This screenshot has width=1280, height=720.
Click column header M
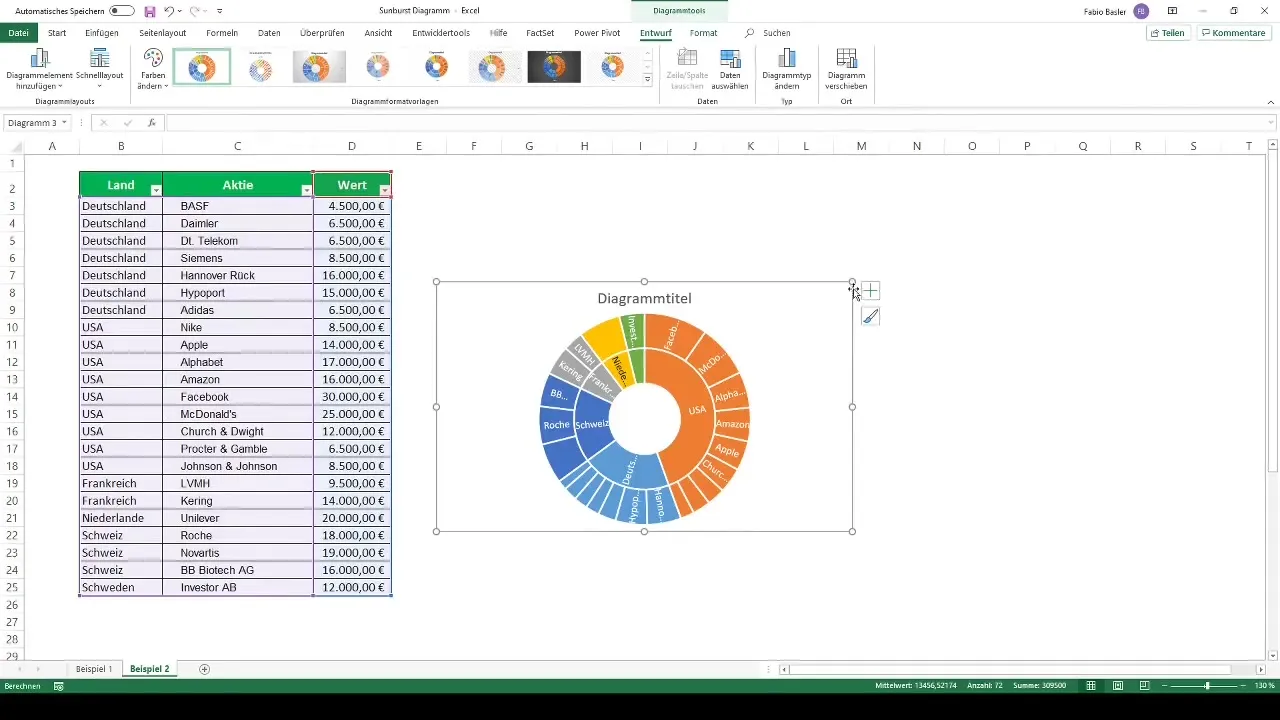(x=861, y=146)
